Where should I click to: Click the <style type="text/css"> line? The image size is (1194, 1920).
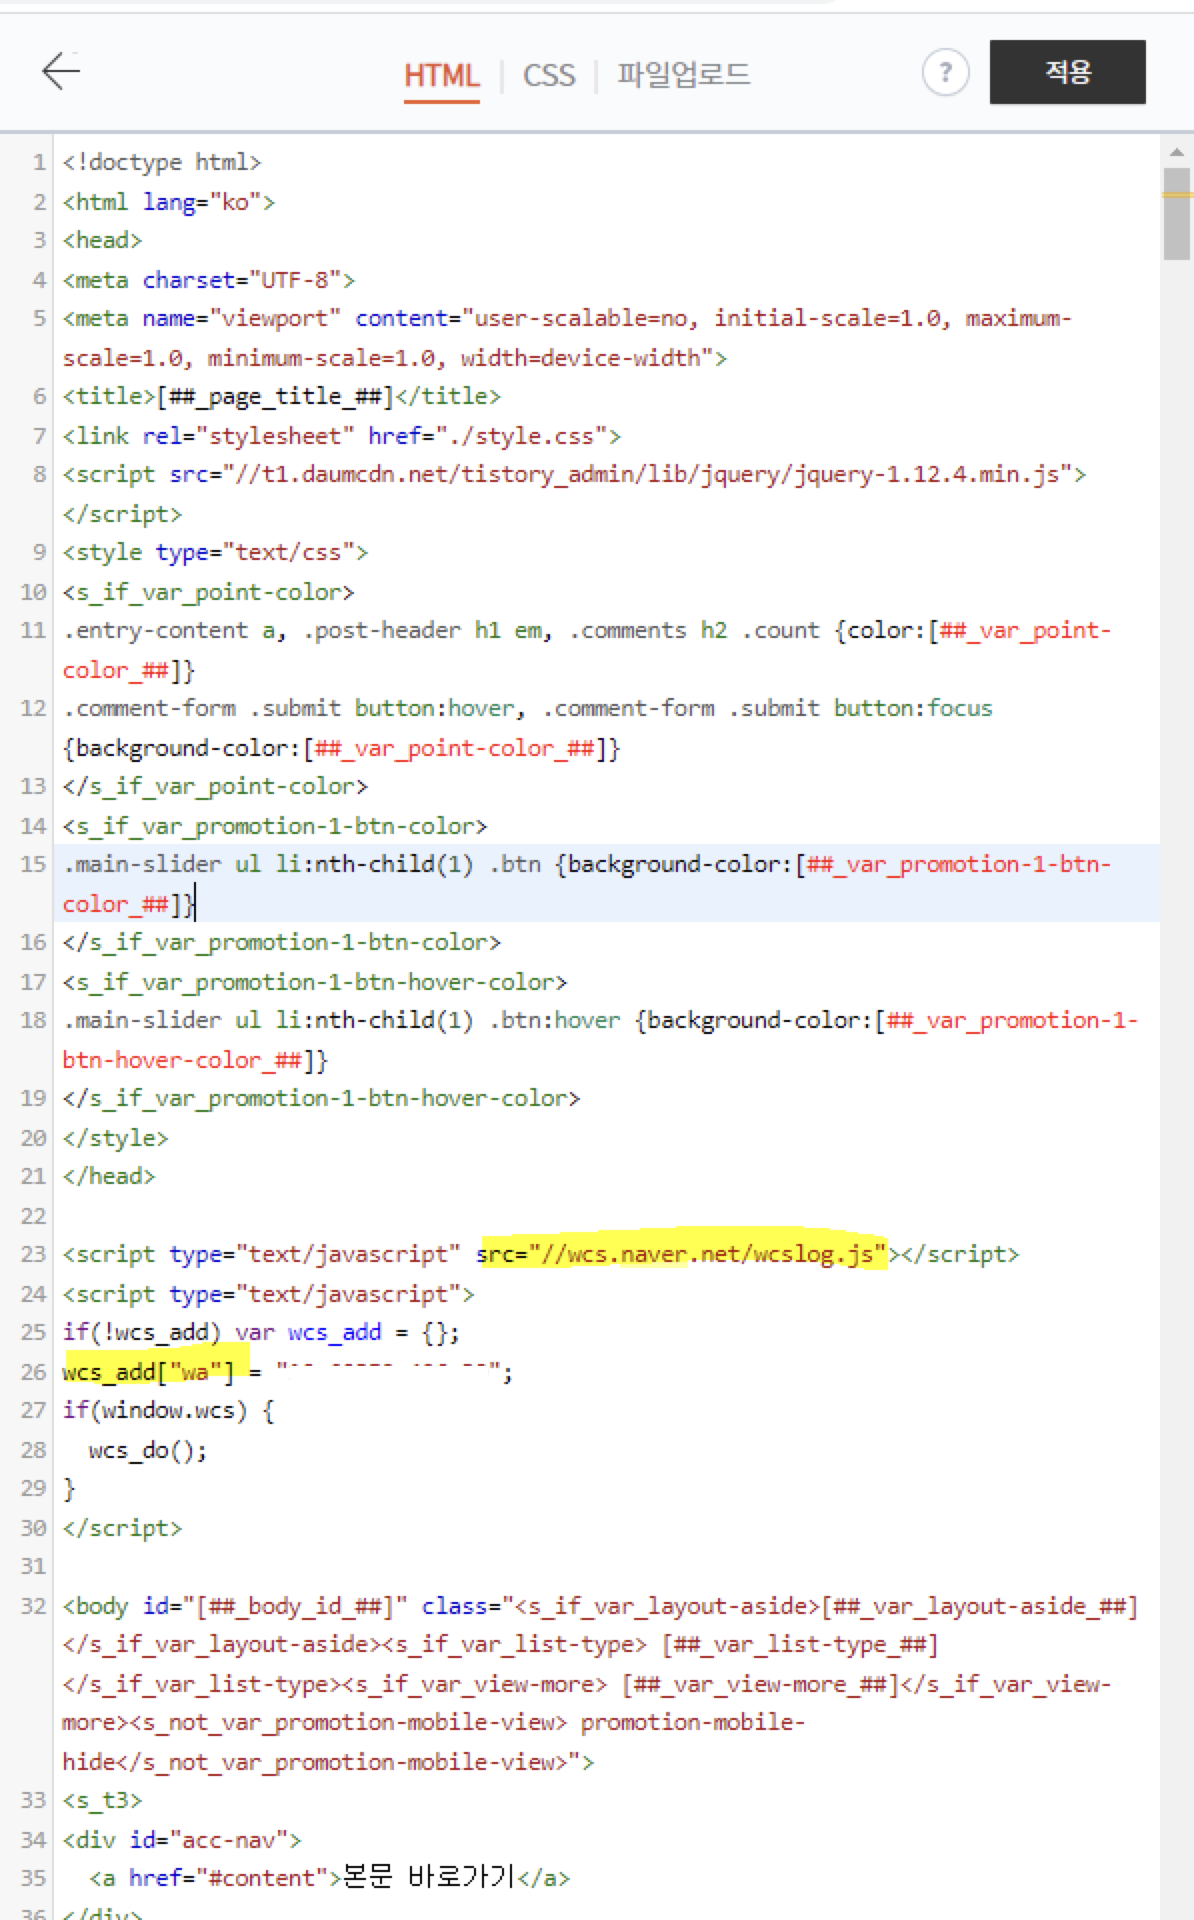point(215,552)
